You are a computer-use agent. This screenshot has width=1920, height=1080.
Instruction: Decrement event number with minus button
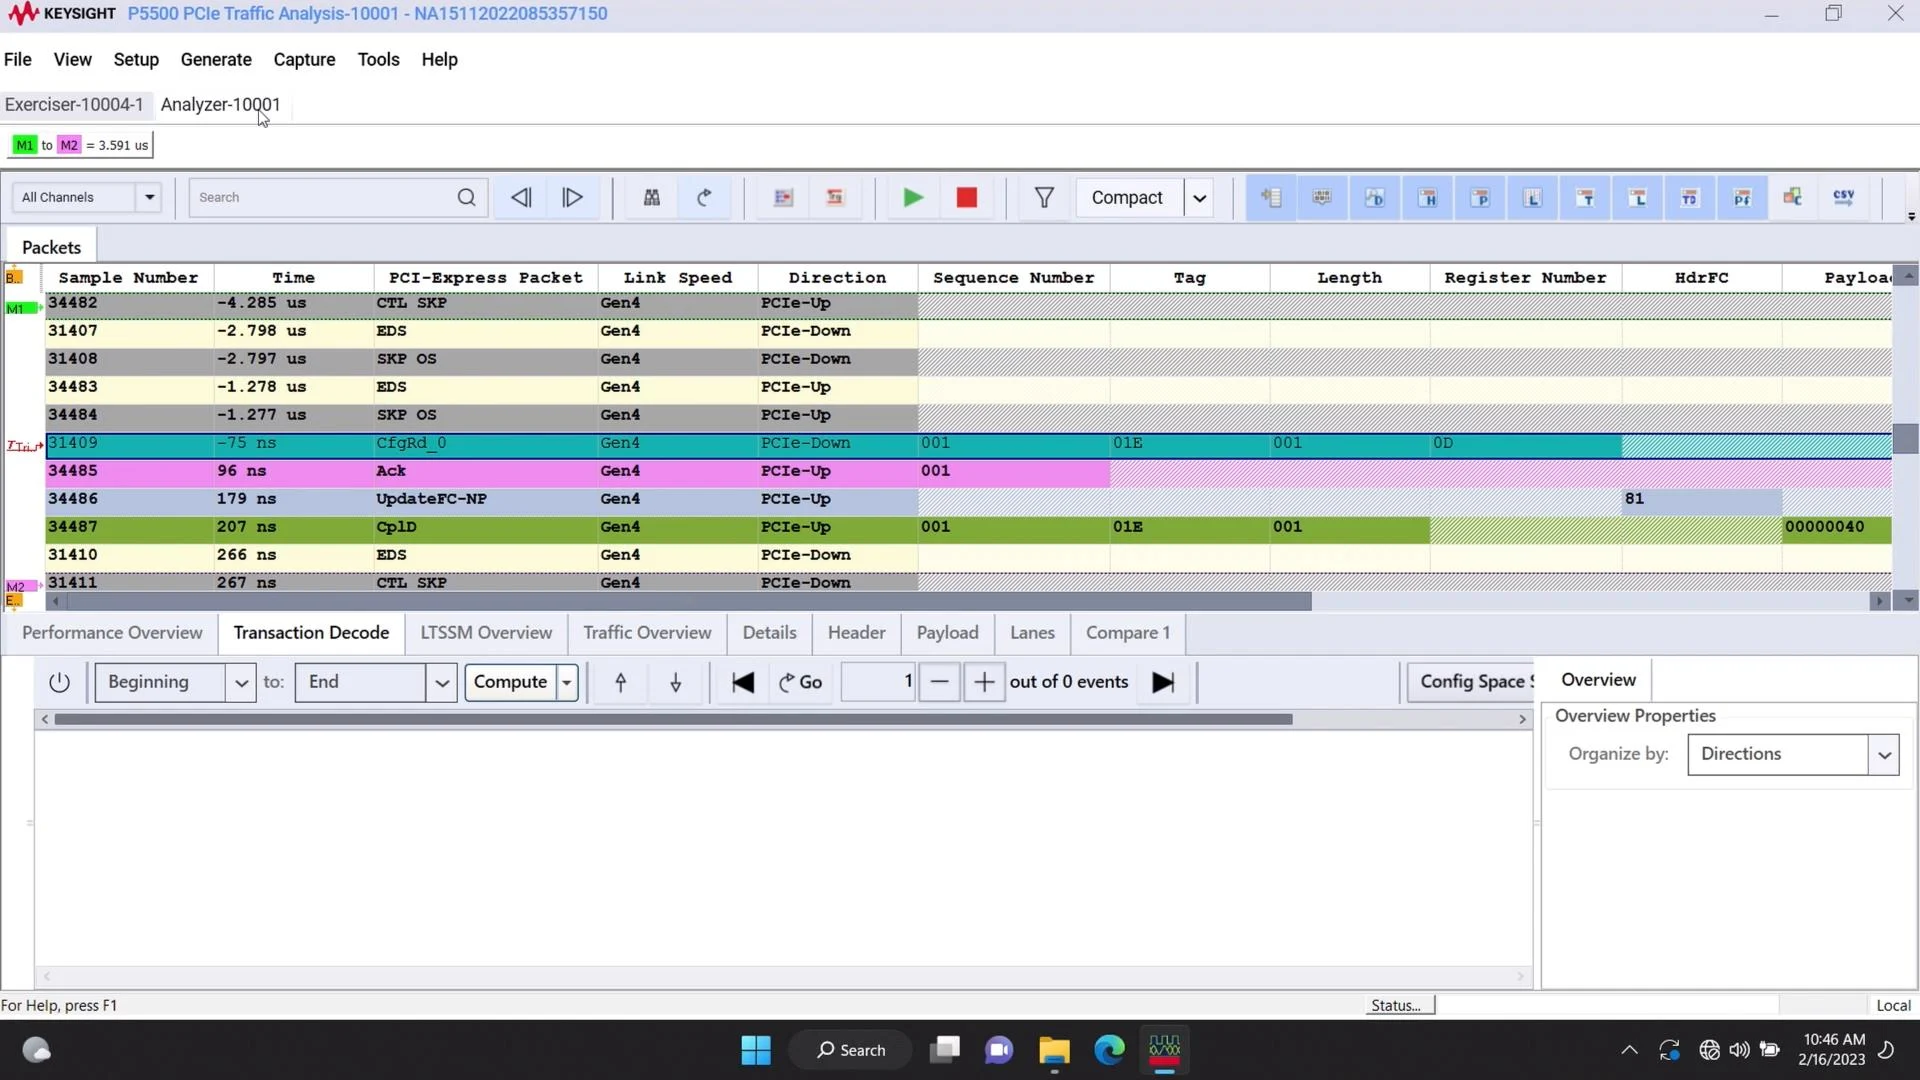coord(939,682)
